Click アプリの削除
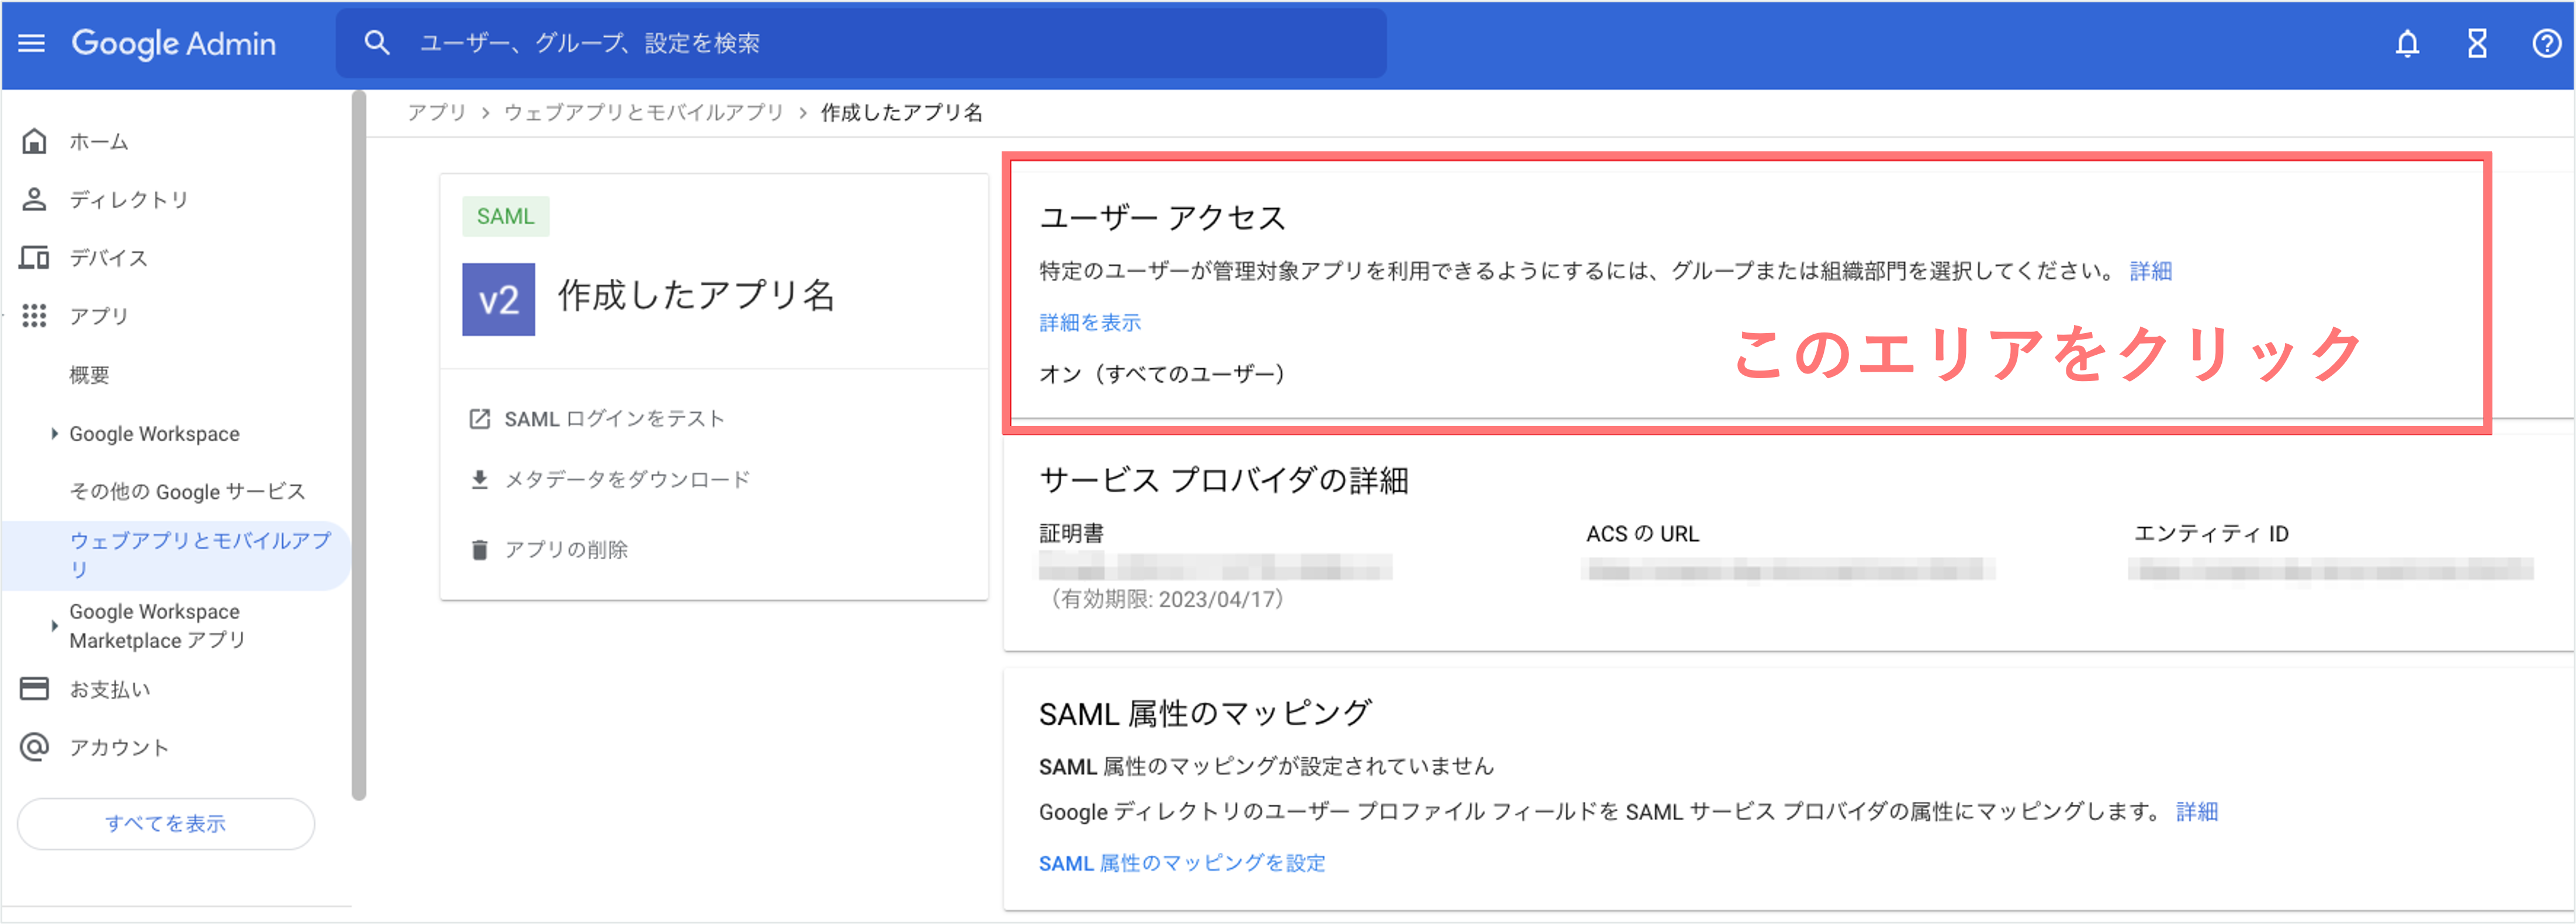Image resolution: width=2576 pixels, height=924 pixels. [566, 550]
